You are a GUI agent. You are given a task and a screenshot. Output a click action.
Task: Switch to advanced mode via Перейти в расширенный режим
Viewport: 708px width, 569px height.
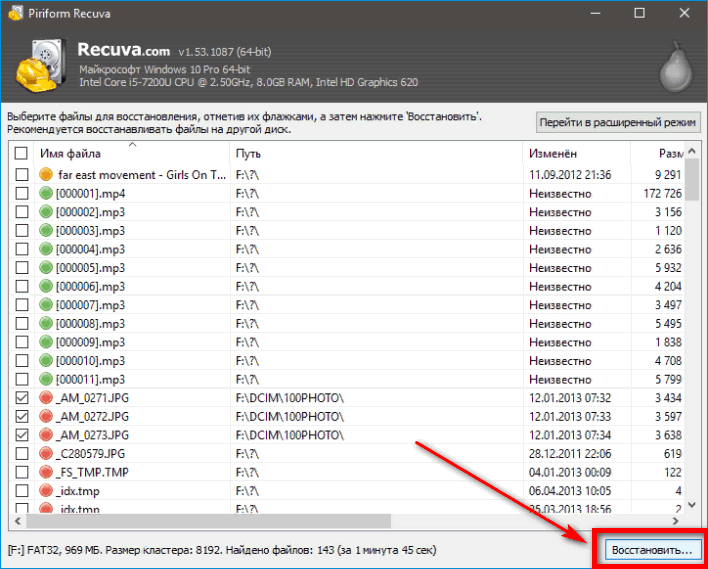click(x=616, y=122)
